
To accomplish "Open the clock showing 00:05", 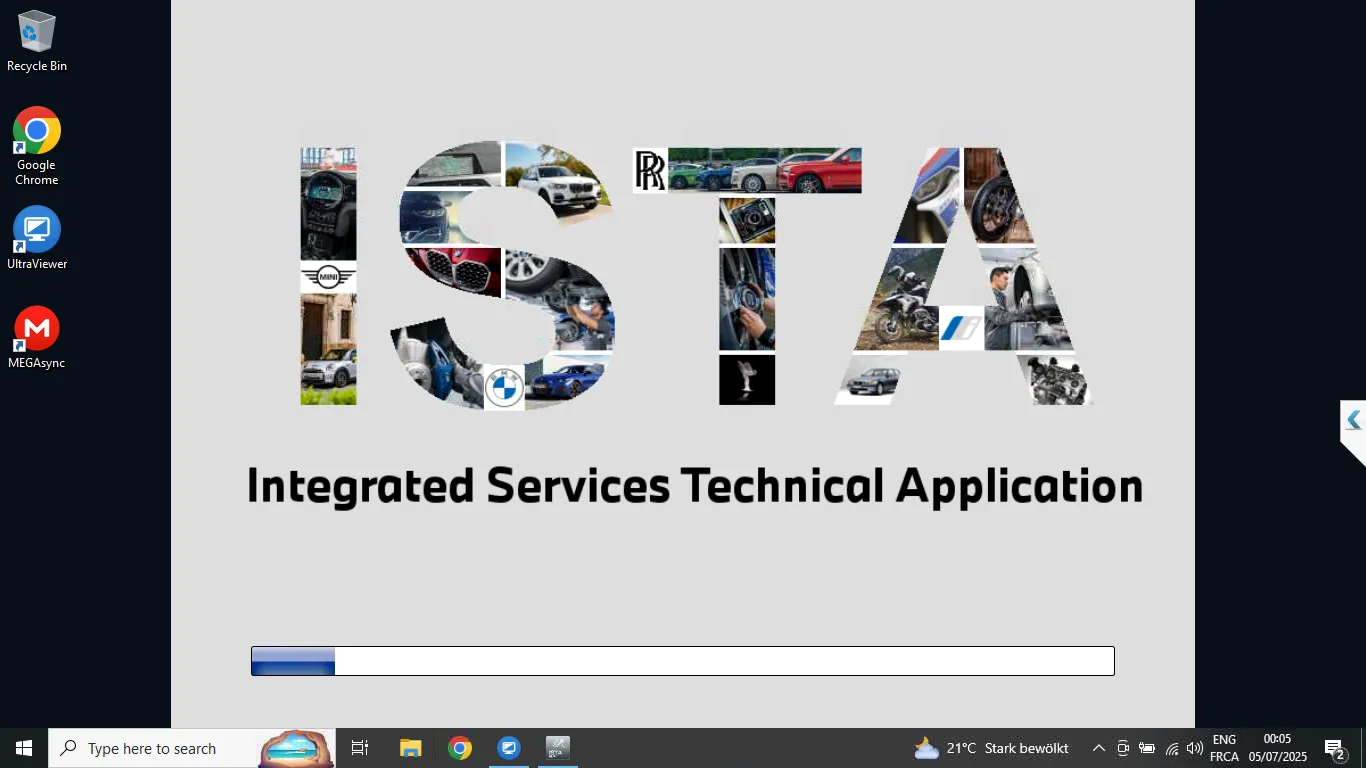I will click(x=1277, y=748).
